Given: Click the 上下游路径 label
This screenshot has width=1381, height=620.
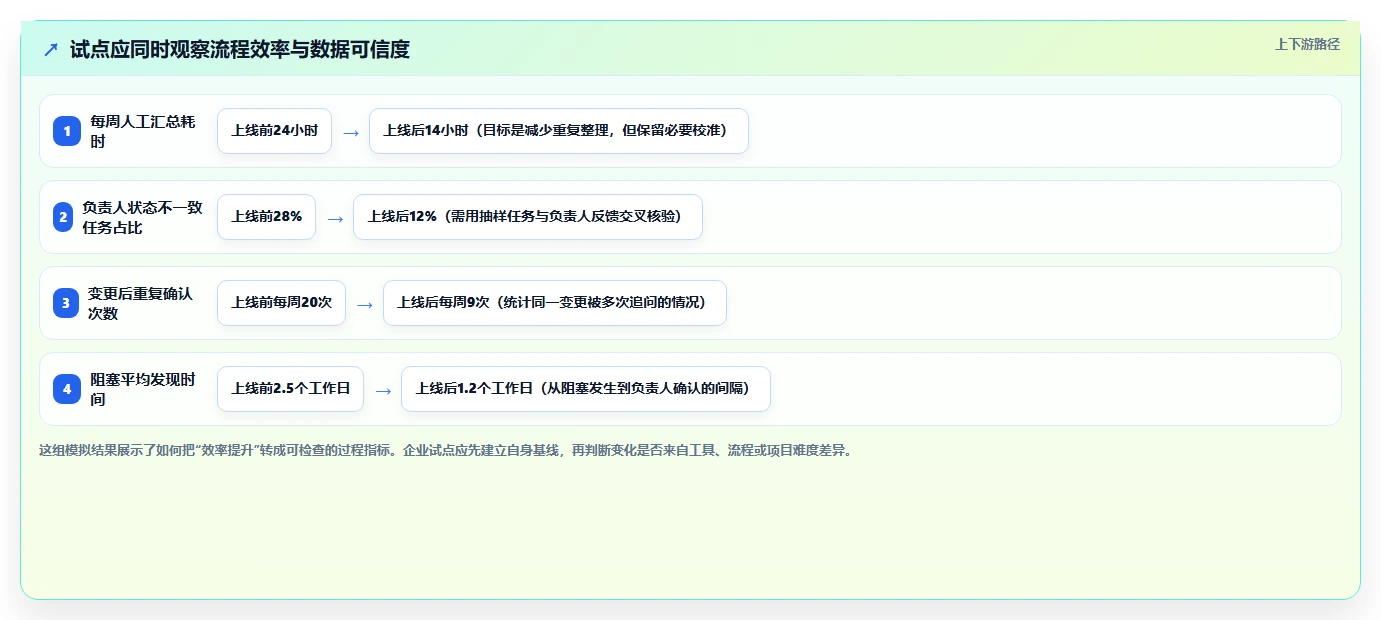Looking at the screenshot, I should [1307, 44].
